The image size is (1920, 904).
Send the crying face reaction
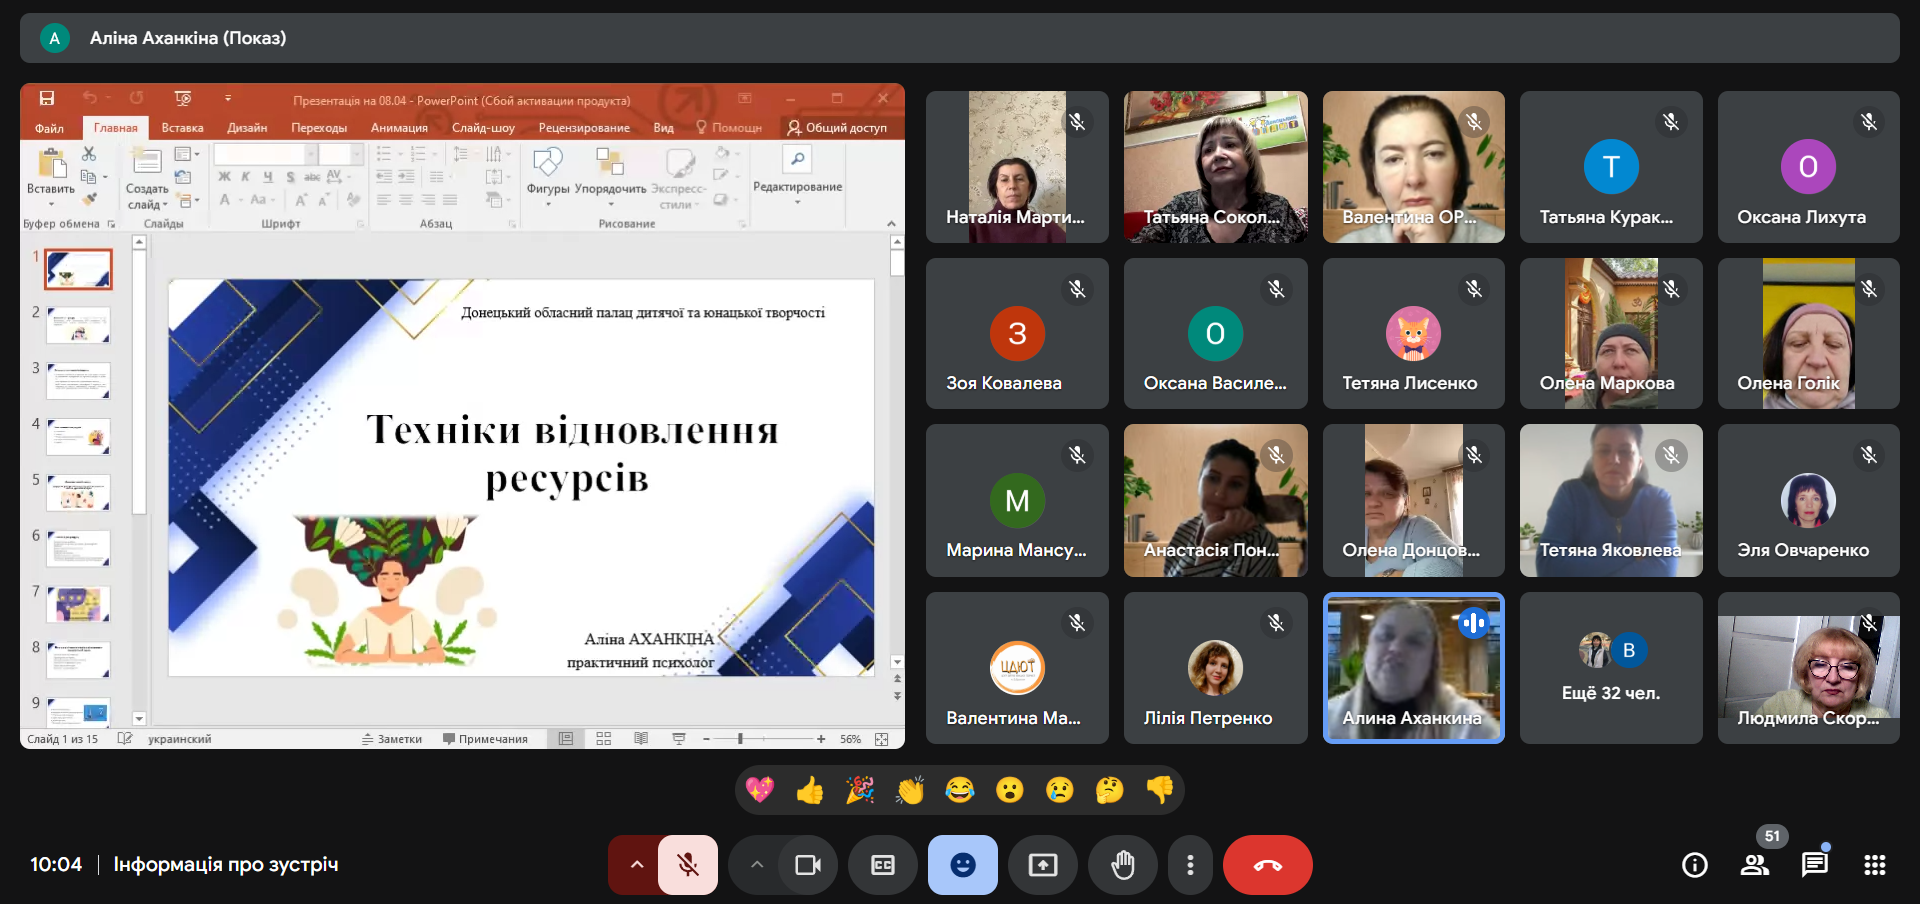tap(1060, 790)
